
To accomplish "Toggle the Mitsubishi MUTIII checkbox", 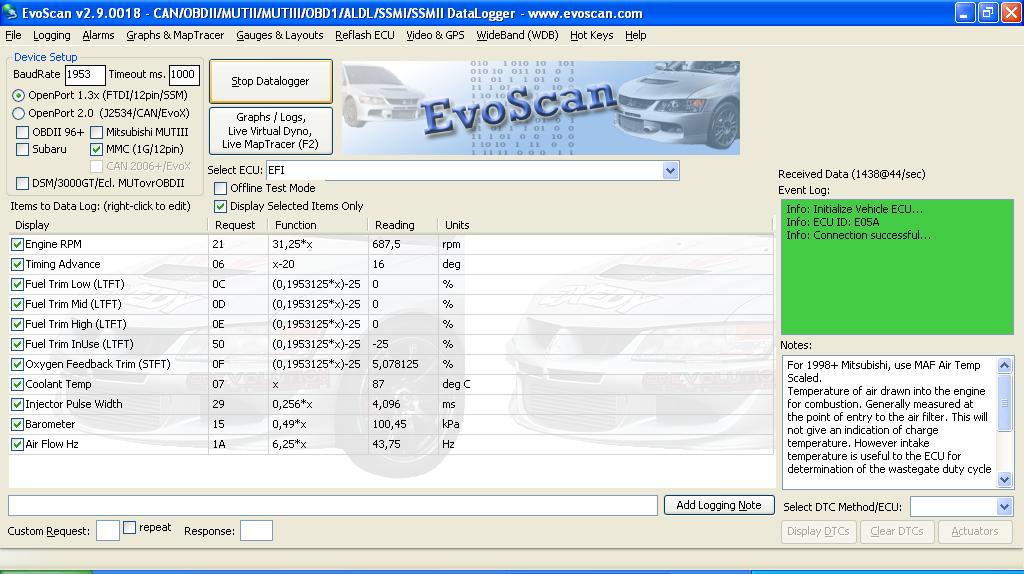I will coord(97,132).
